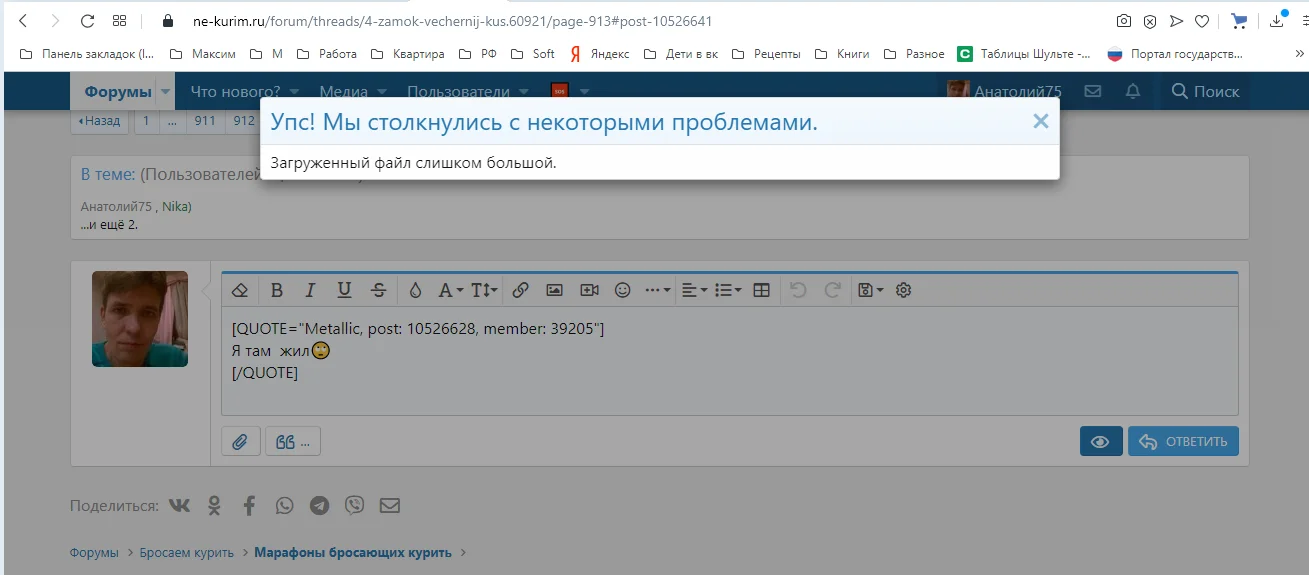This screenshot has height=575, width=1309.
Task: Go to thread page 911
Action: (205, 121)
